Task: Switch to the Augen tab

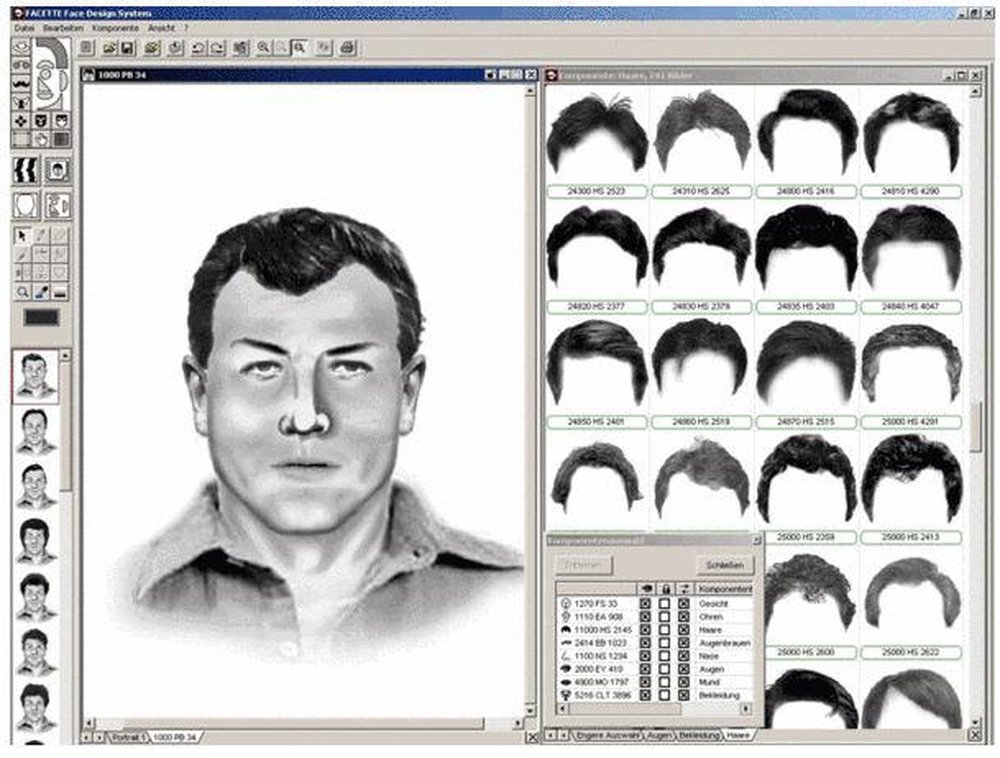Action: point(660,735)
